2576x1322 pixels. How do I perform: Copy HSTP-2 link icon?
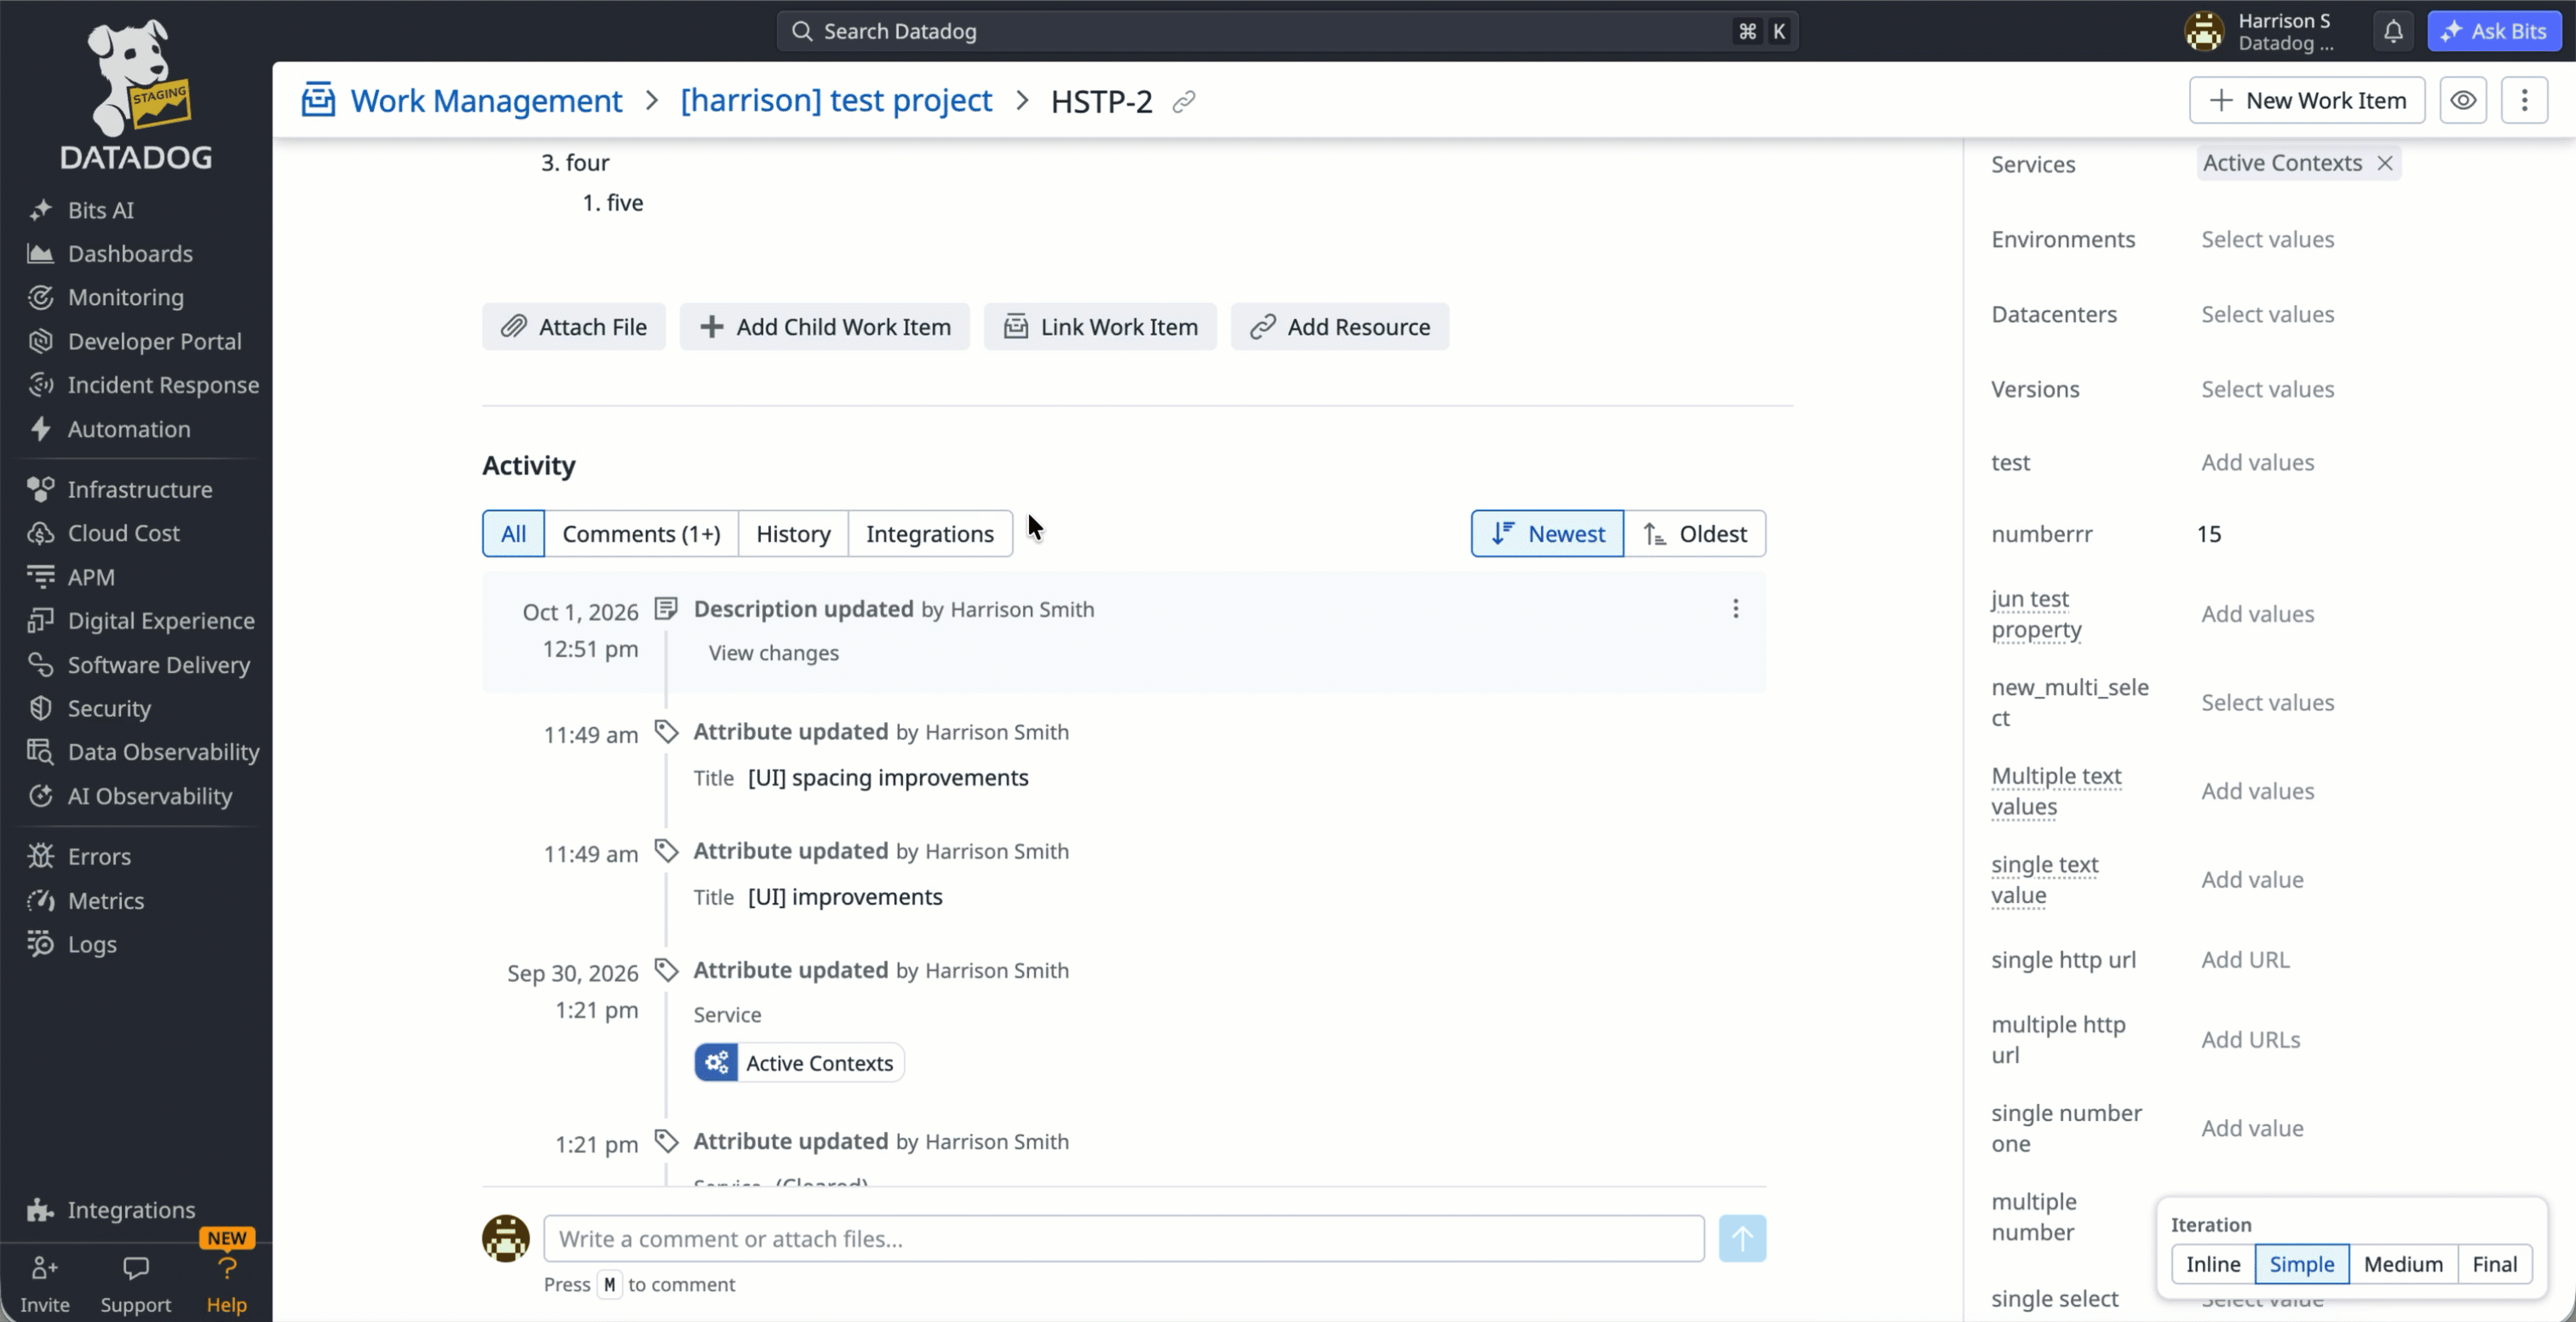coord(1184,101)
